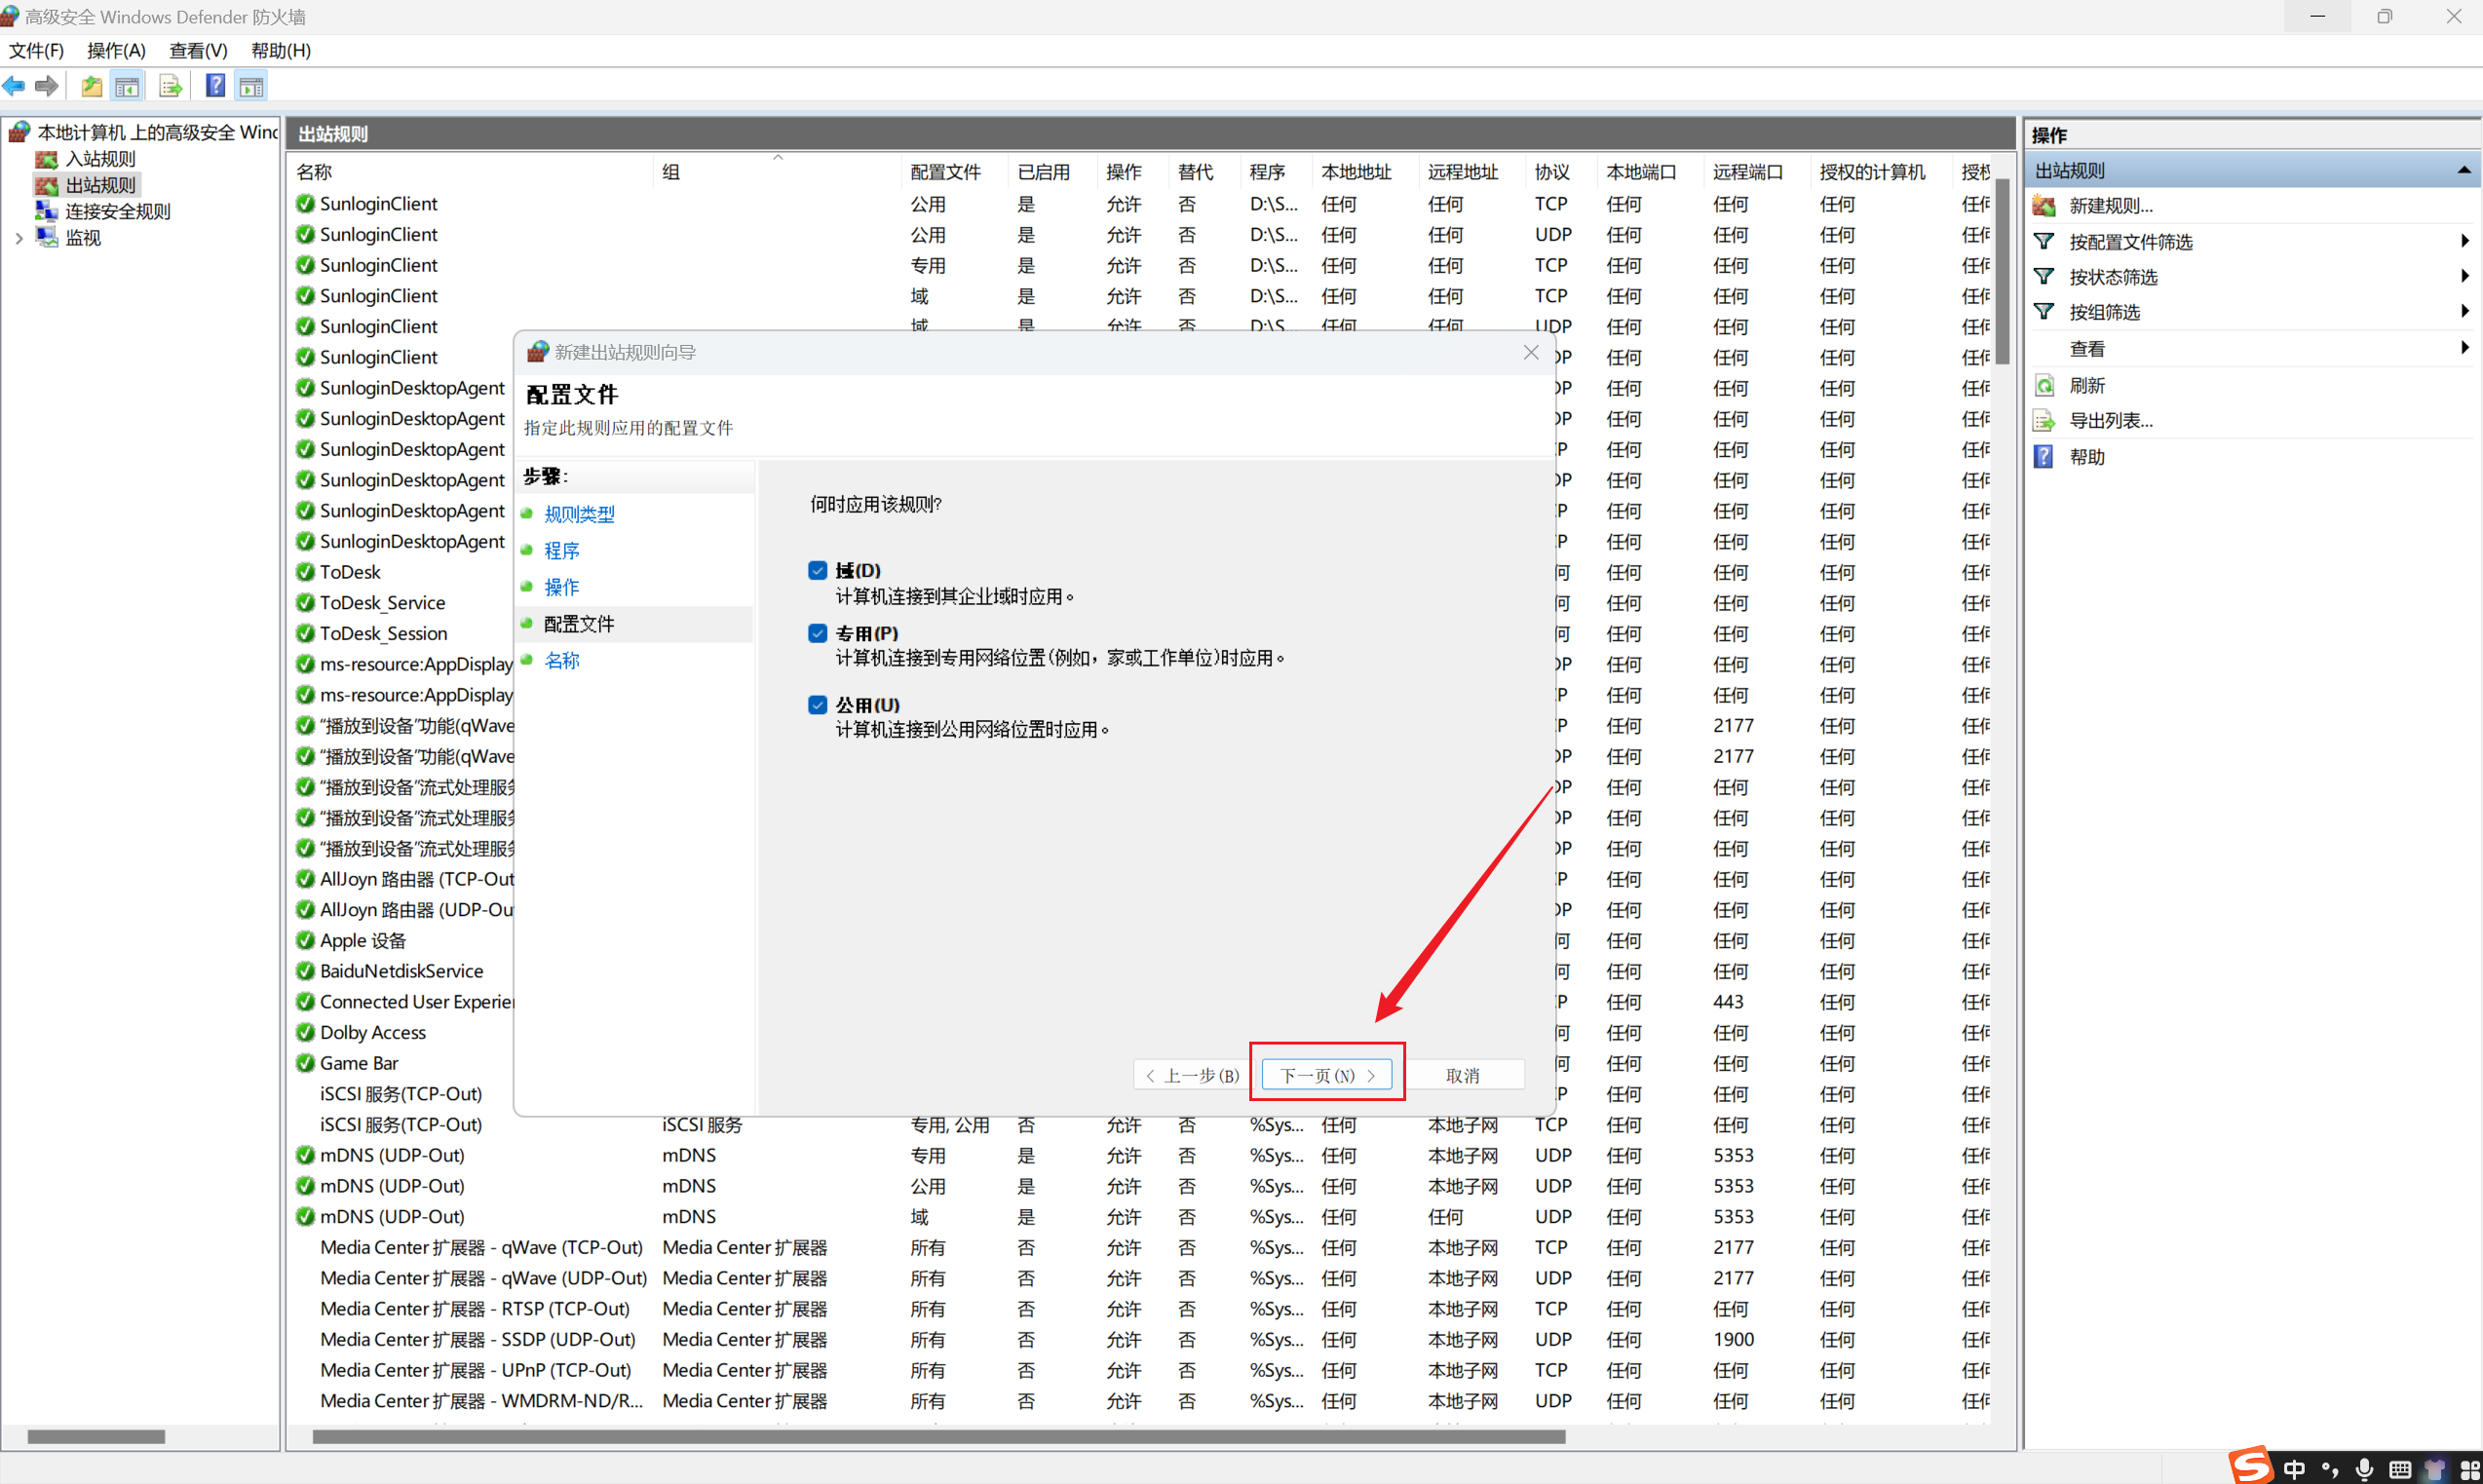Viewport: 2483px width, 1484px height.
Task: Click the 上一步(B) button
Action: pos(1191,1075)
